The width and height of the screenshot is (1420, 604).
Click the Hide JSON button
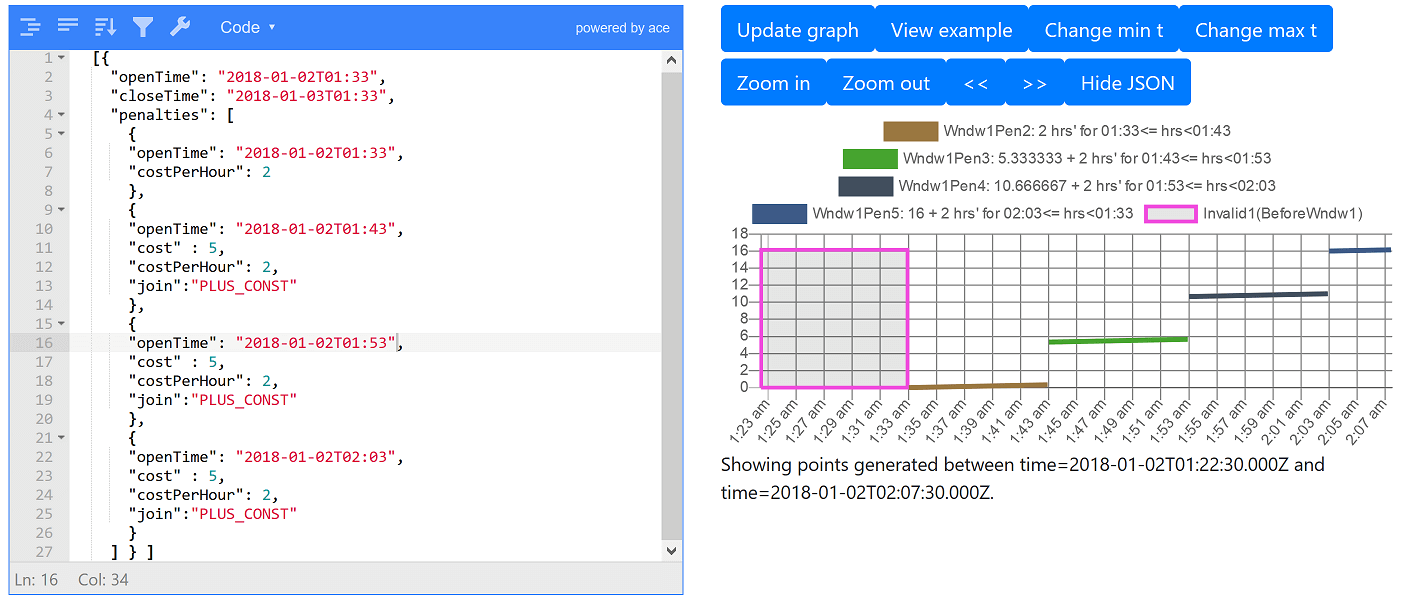click(1127, 83)
